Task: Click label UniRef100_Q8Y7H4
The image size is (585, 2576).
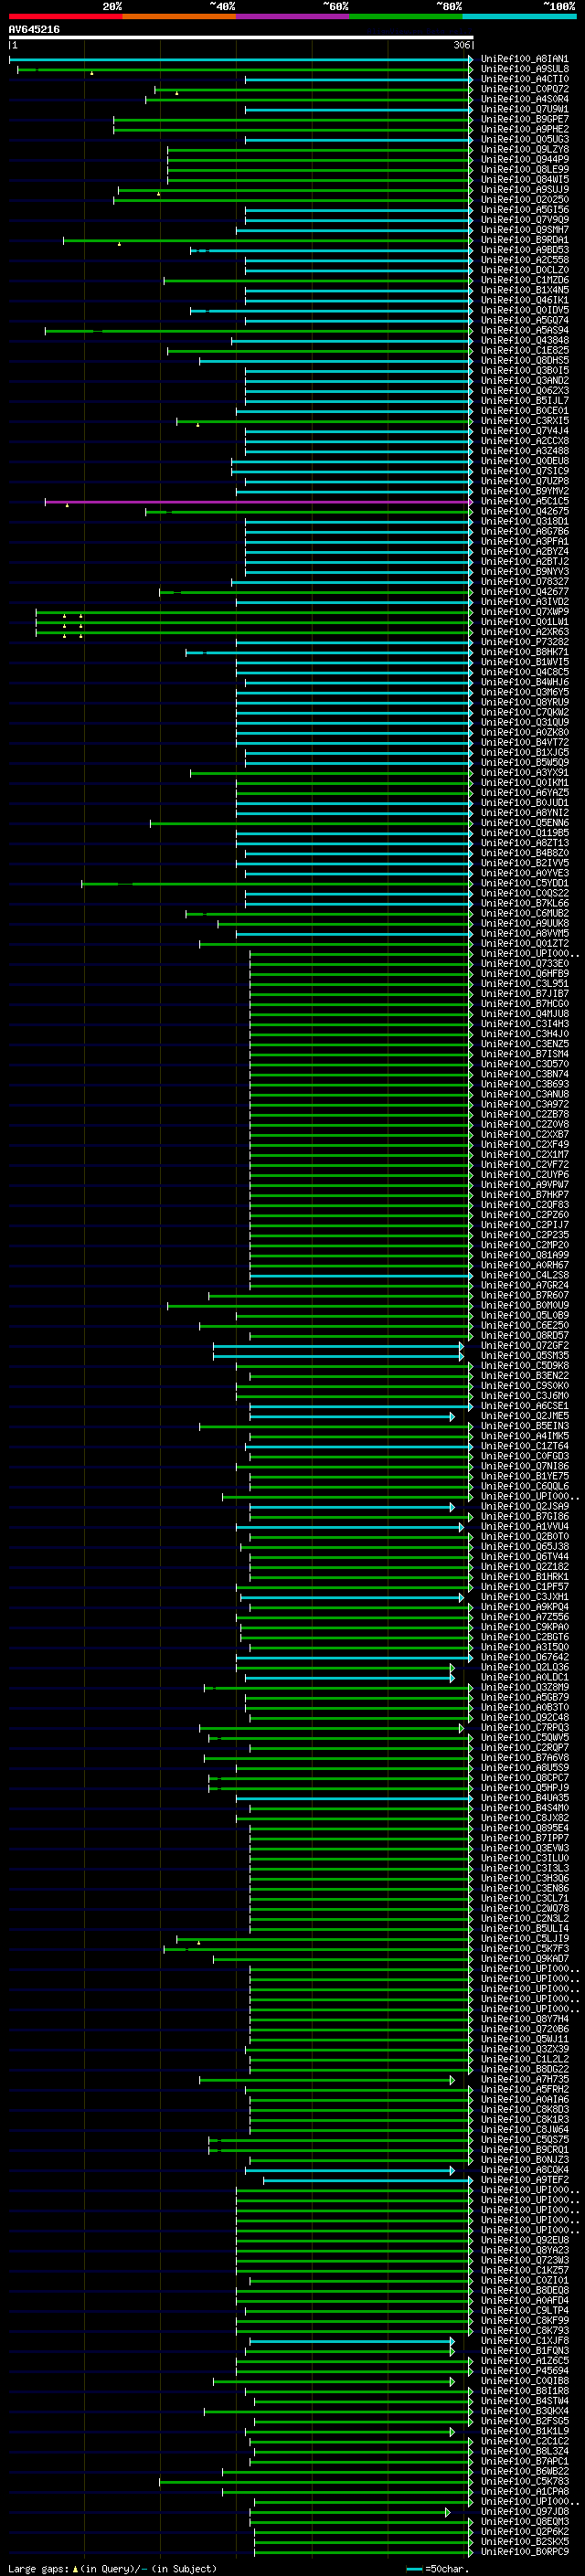Action: click(x=524, y=2019)
